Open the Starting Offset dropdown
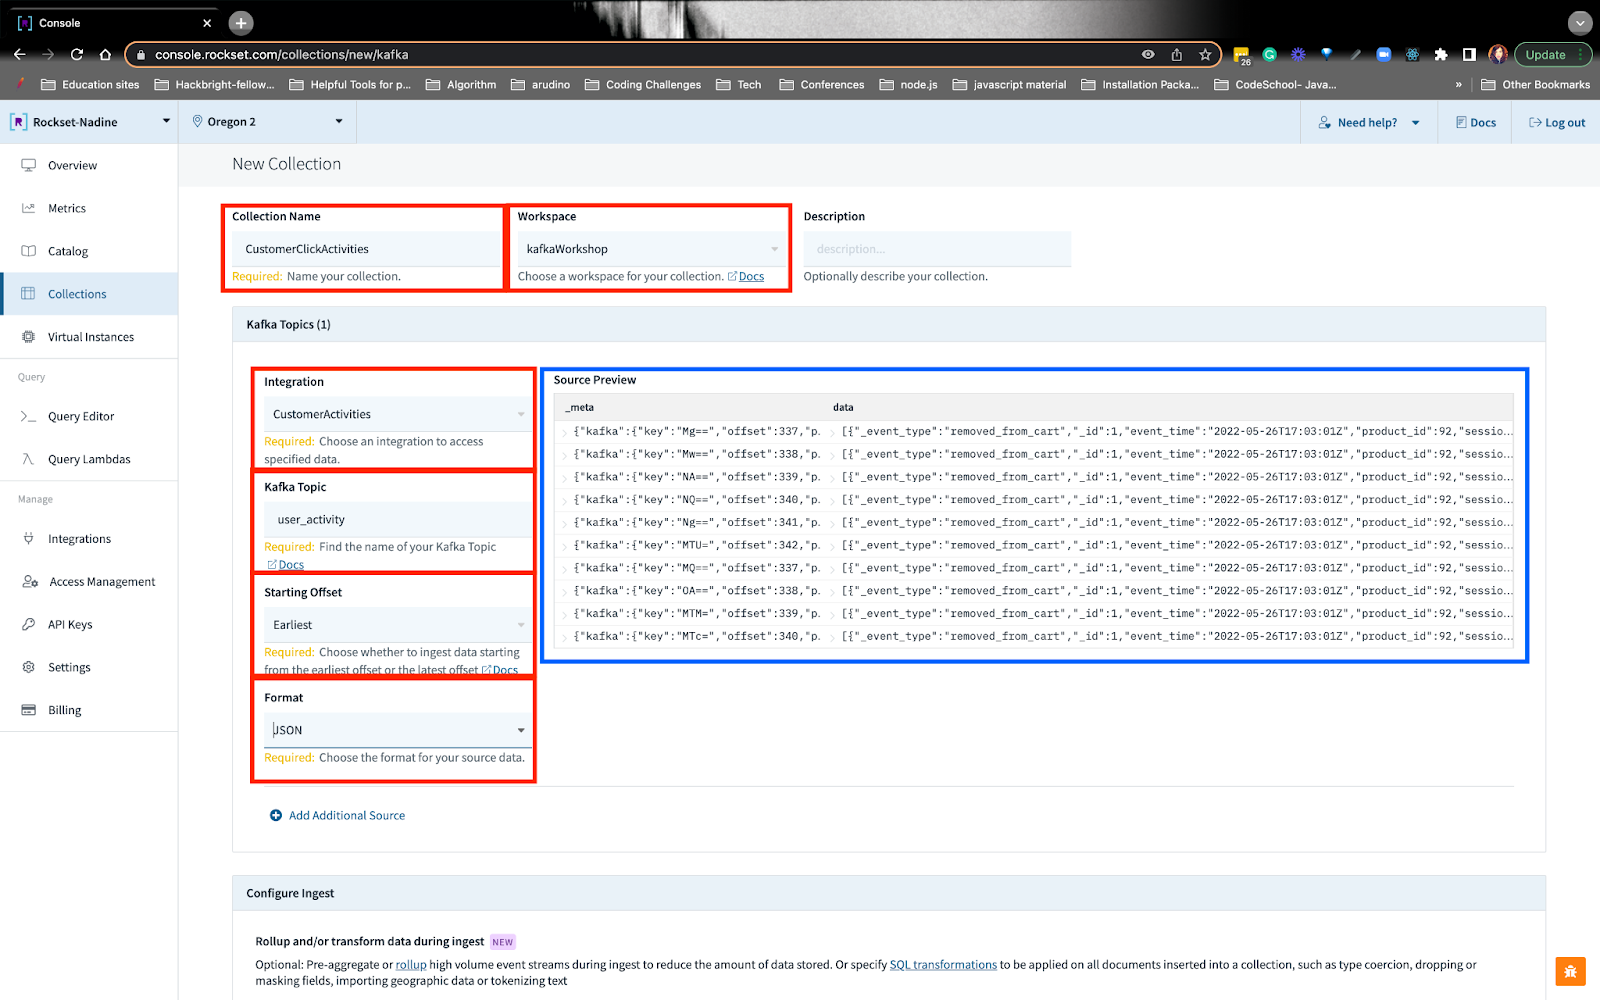Screen dimensions: 1600x1000 pos(397,625)
